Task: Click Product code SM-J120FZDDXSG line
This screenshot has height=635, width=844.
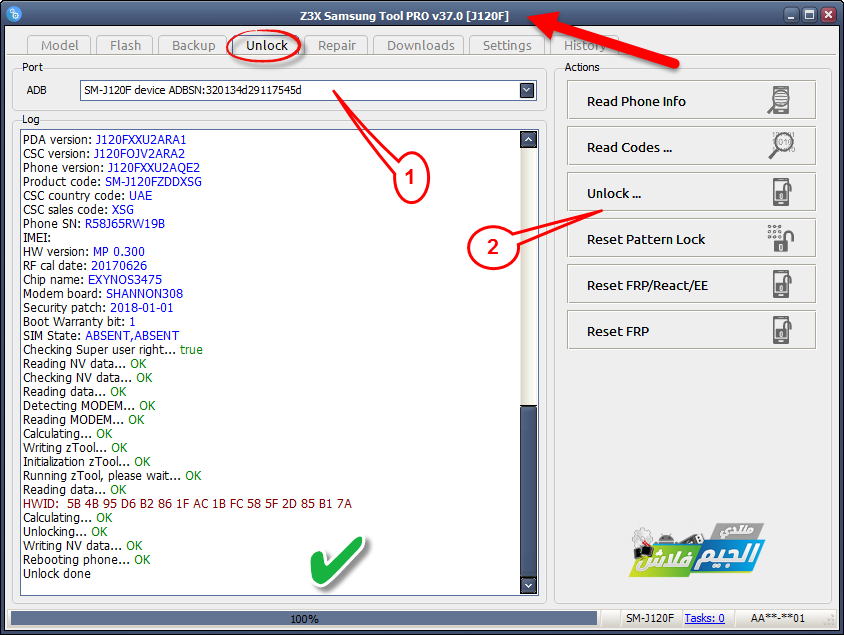Action: point(112,182)
